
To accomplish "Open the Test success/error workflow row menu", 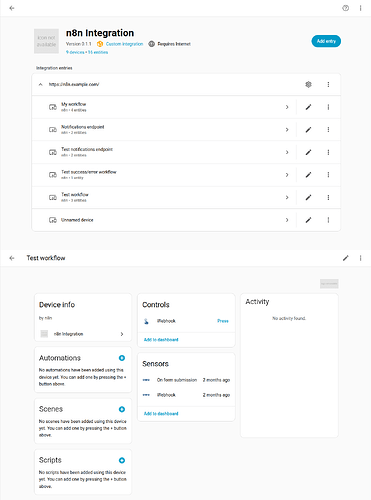I will 328,175.
